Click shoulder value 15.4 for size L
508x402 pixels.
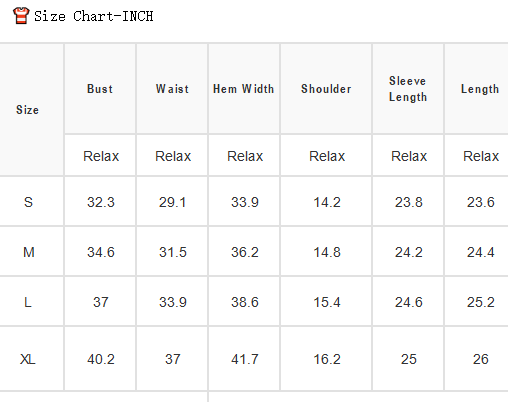coord(327,302)
